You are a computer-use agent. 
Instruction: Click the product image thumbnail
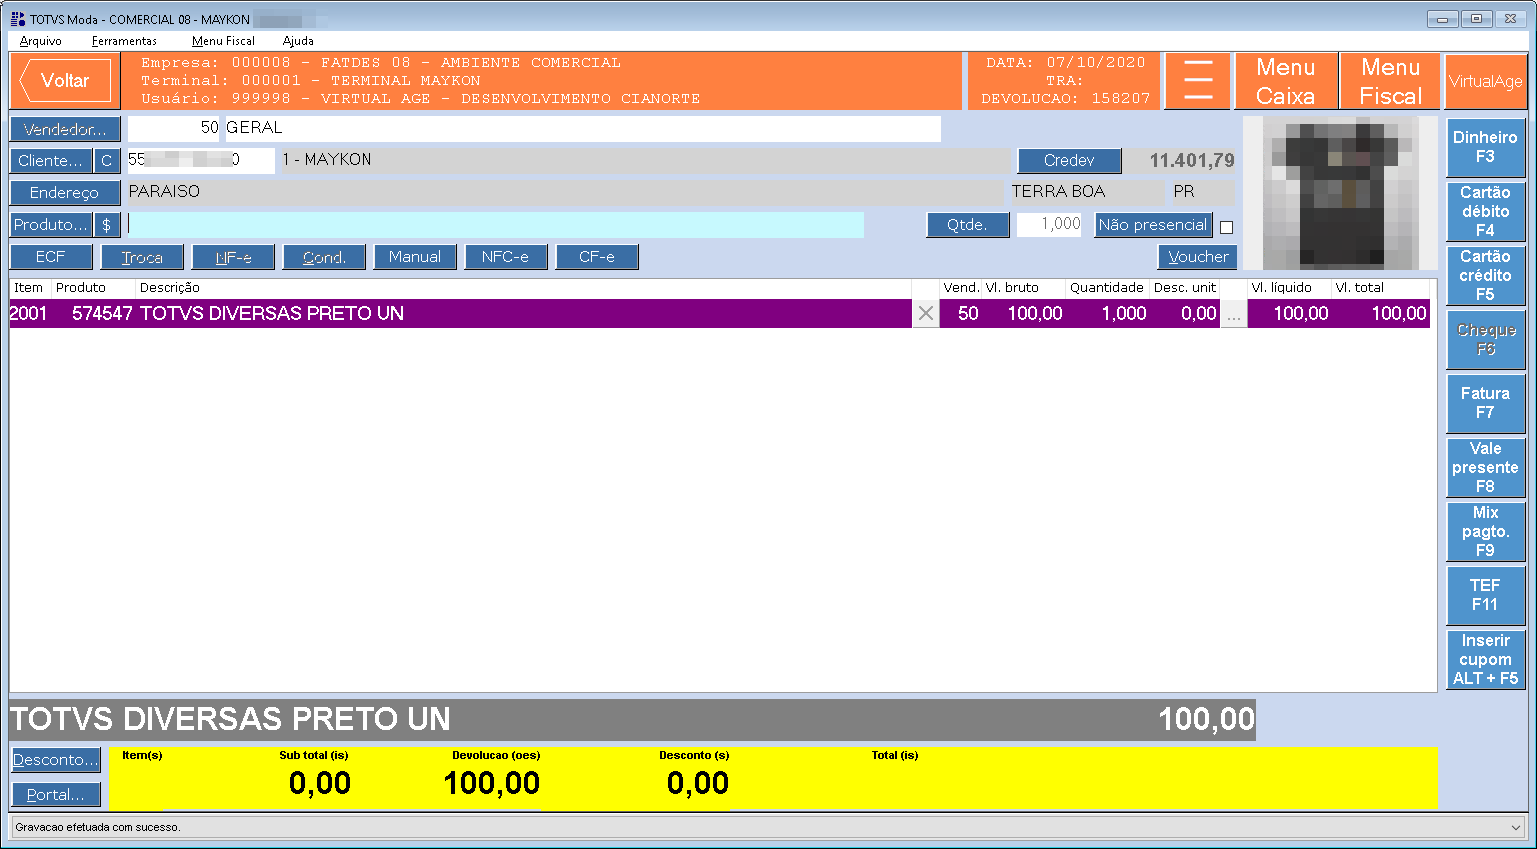click(x=1341, y=193)
